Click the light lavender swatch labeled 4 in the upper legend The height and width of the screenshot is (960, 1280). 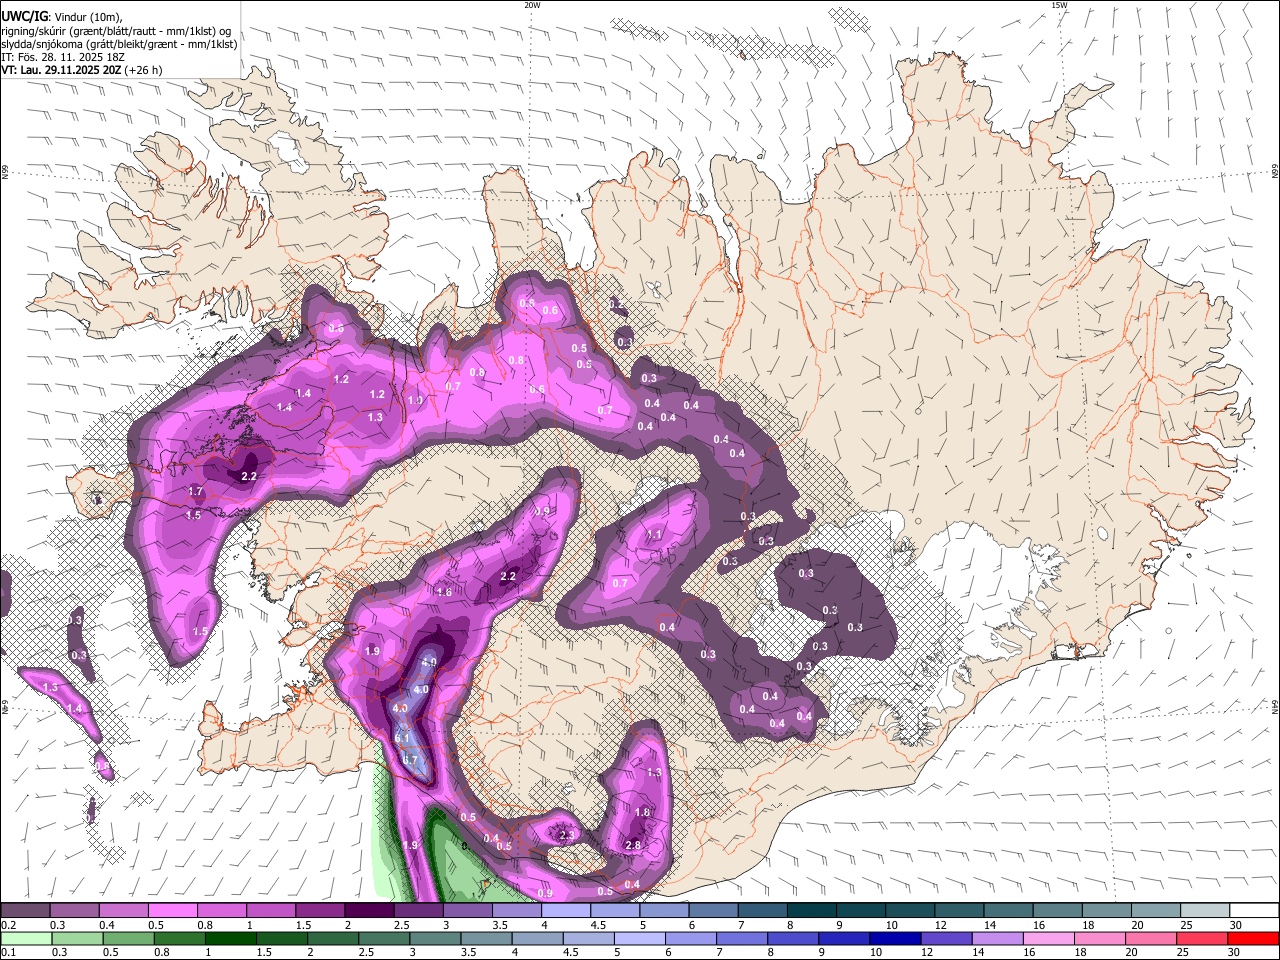coord(565,911)
